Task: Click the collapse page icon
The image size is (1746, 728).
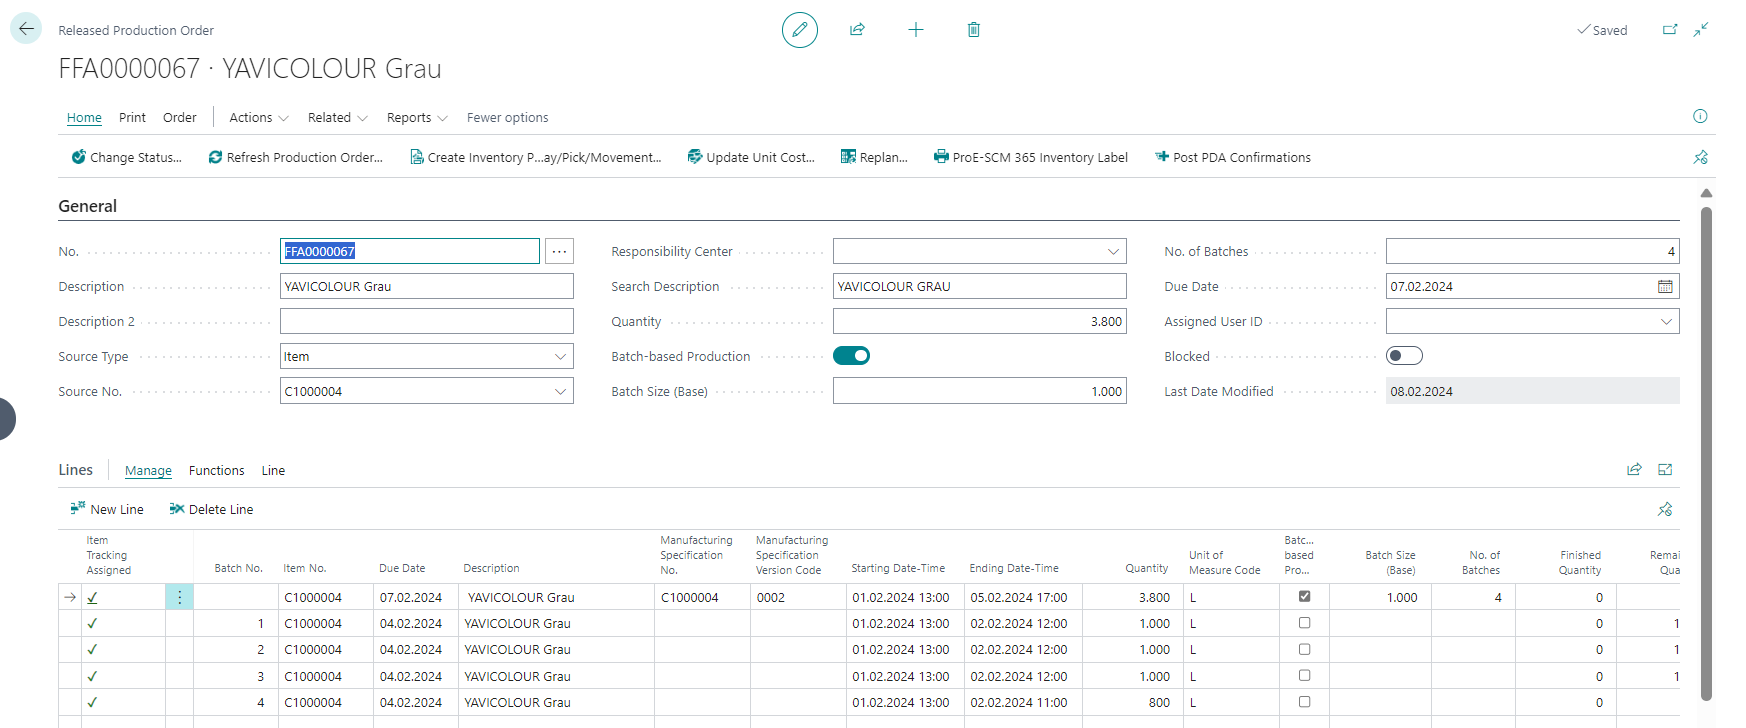Action: click(x=1701, y=30)
